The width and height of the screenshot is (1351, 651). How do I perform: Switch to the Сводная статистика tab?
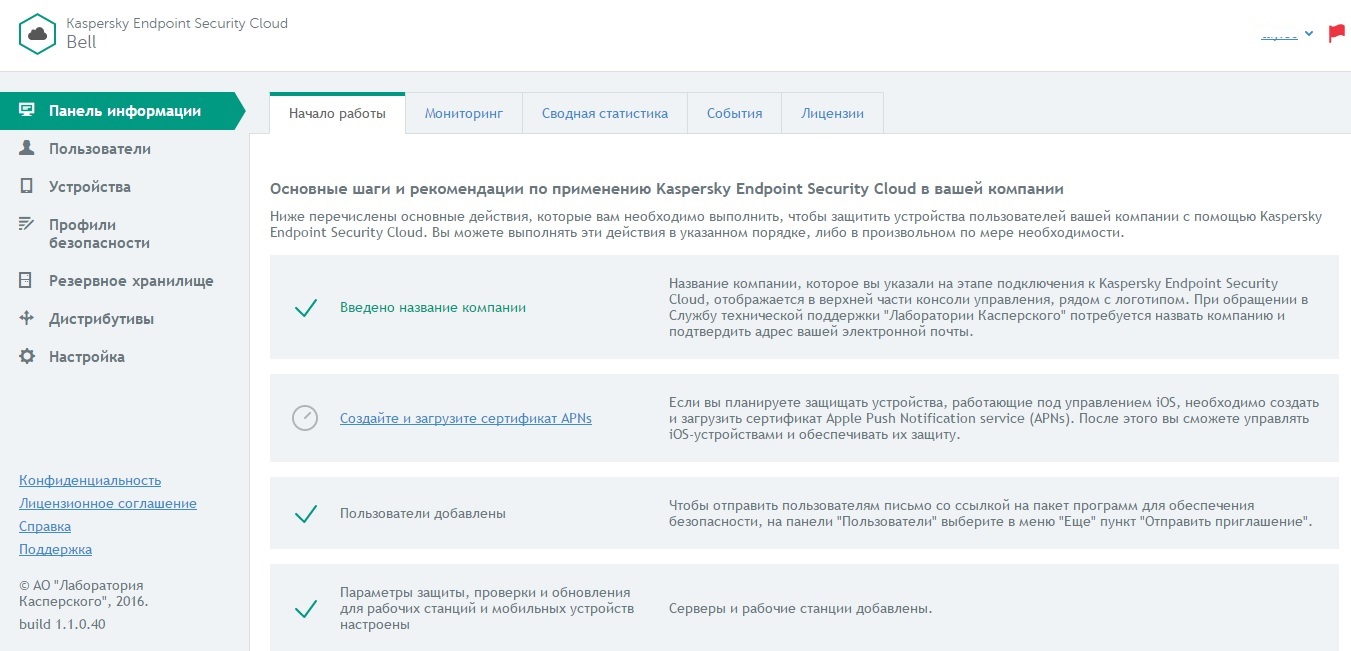(x=605, y=113)
